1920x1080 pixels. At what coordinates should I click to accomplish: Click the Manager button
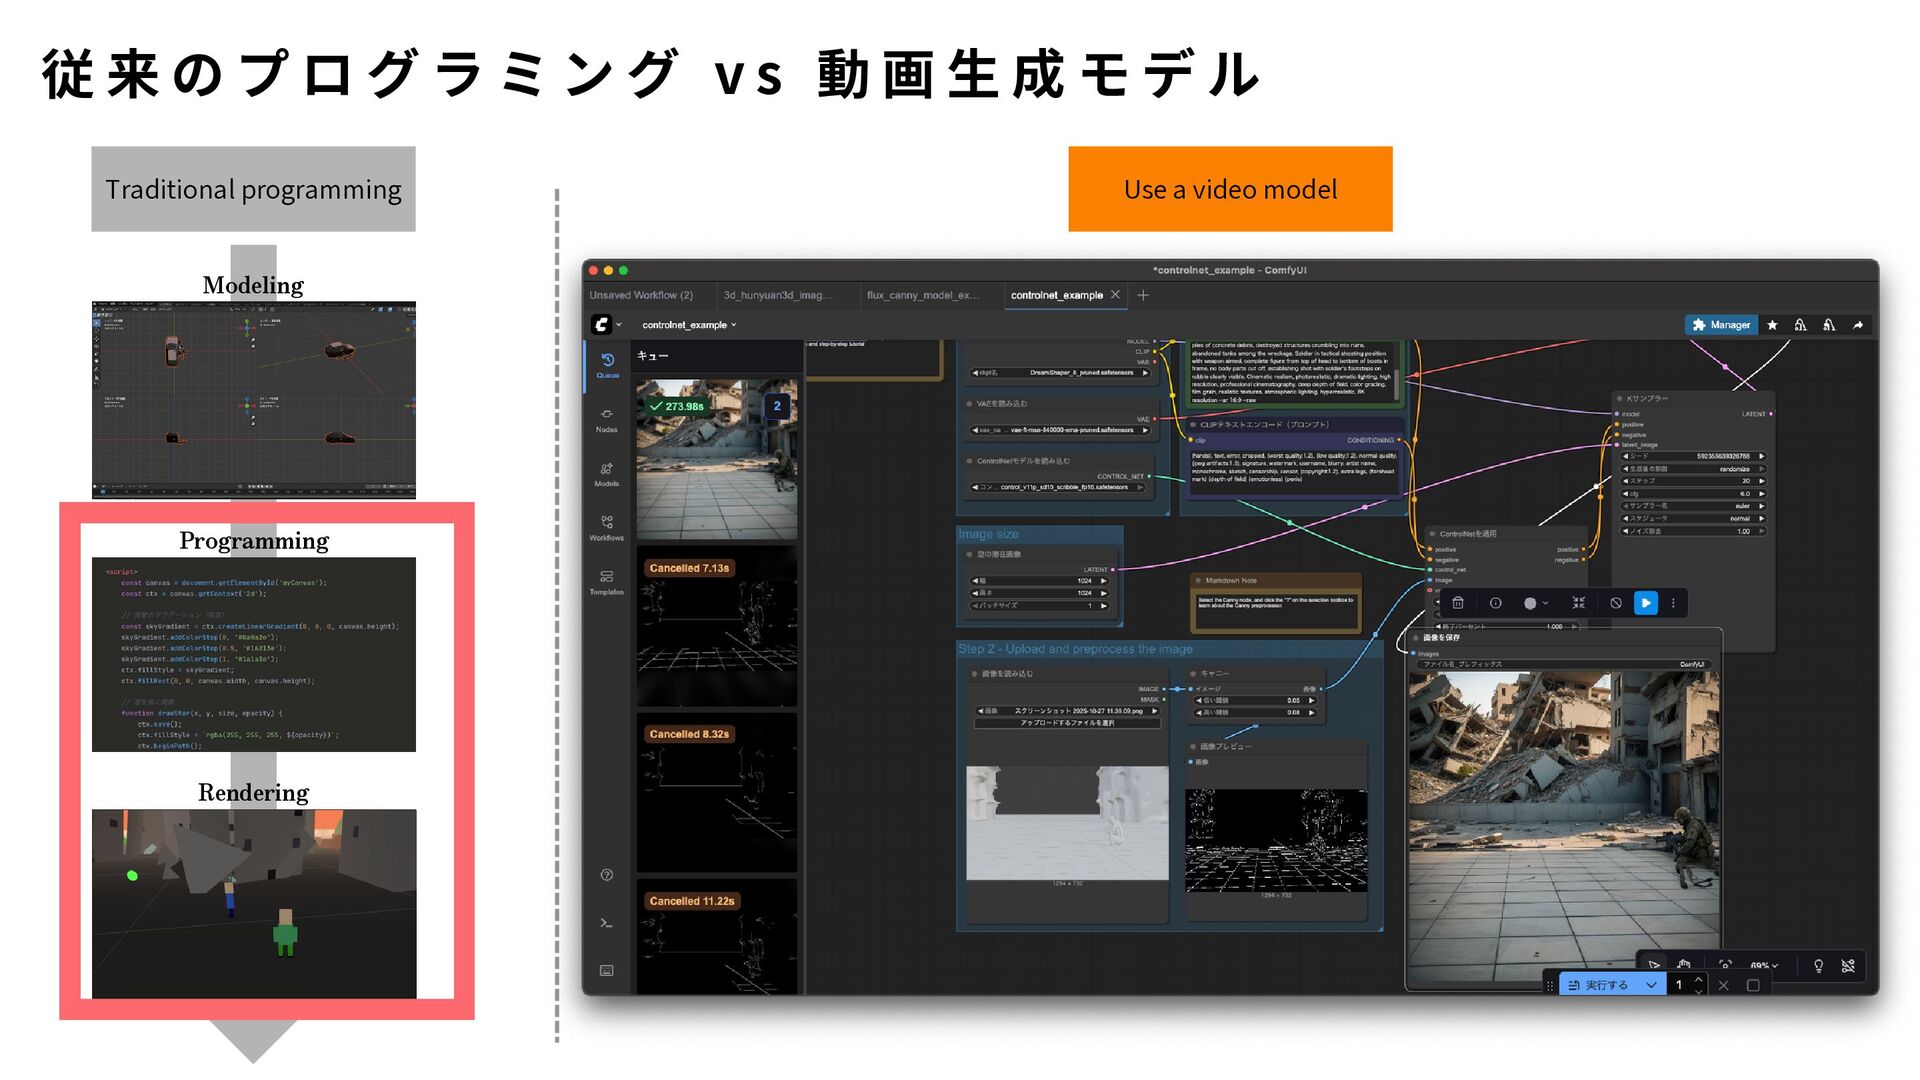tap(1721, 325)
